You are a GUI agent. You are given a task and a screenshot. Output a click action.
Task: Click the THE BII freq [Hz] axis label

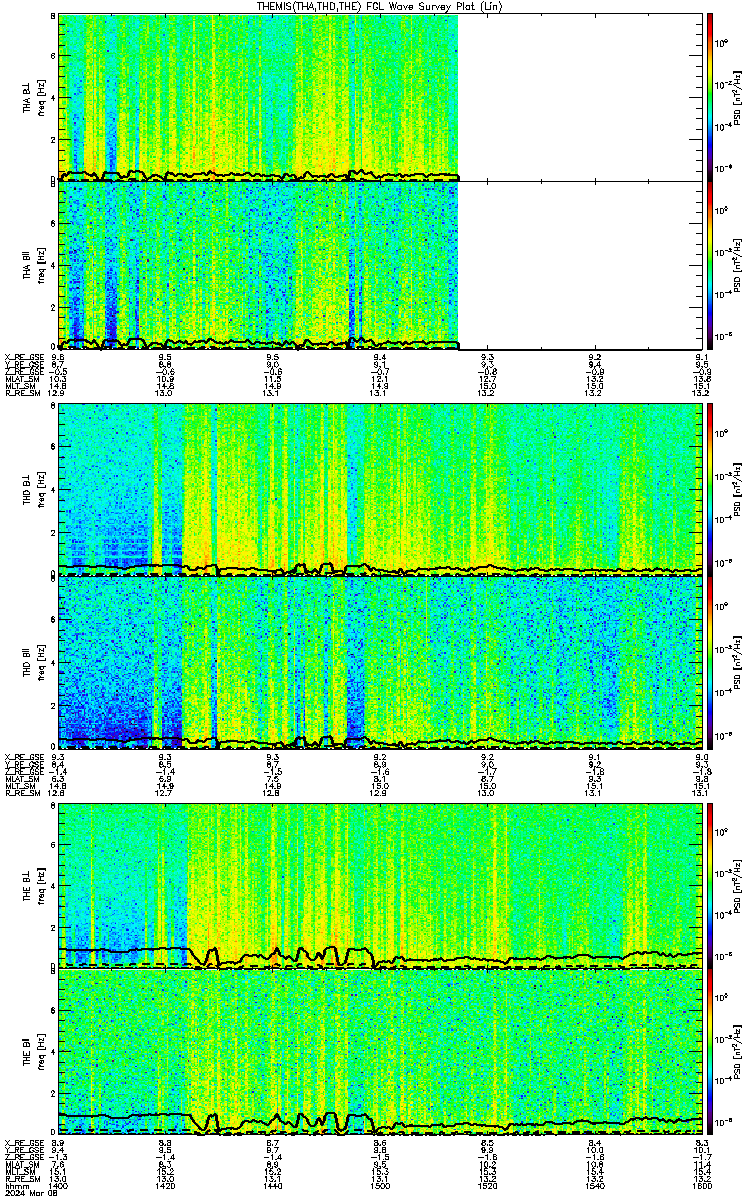pyautogui.click(x=40, y=1053)
